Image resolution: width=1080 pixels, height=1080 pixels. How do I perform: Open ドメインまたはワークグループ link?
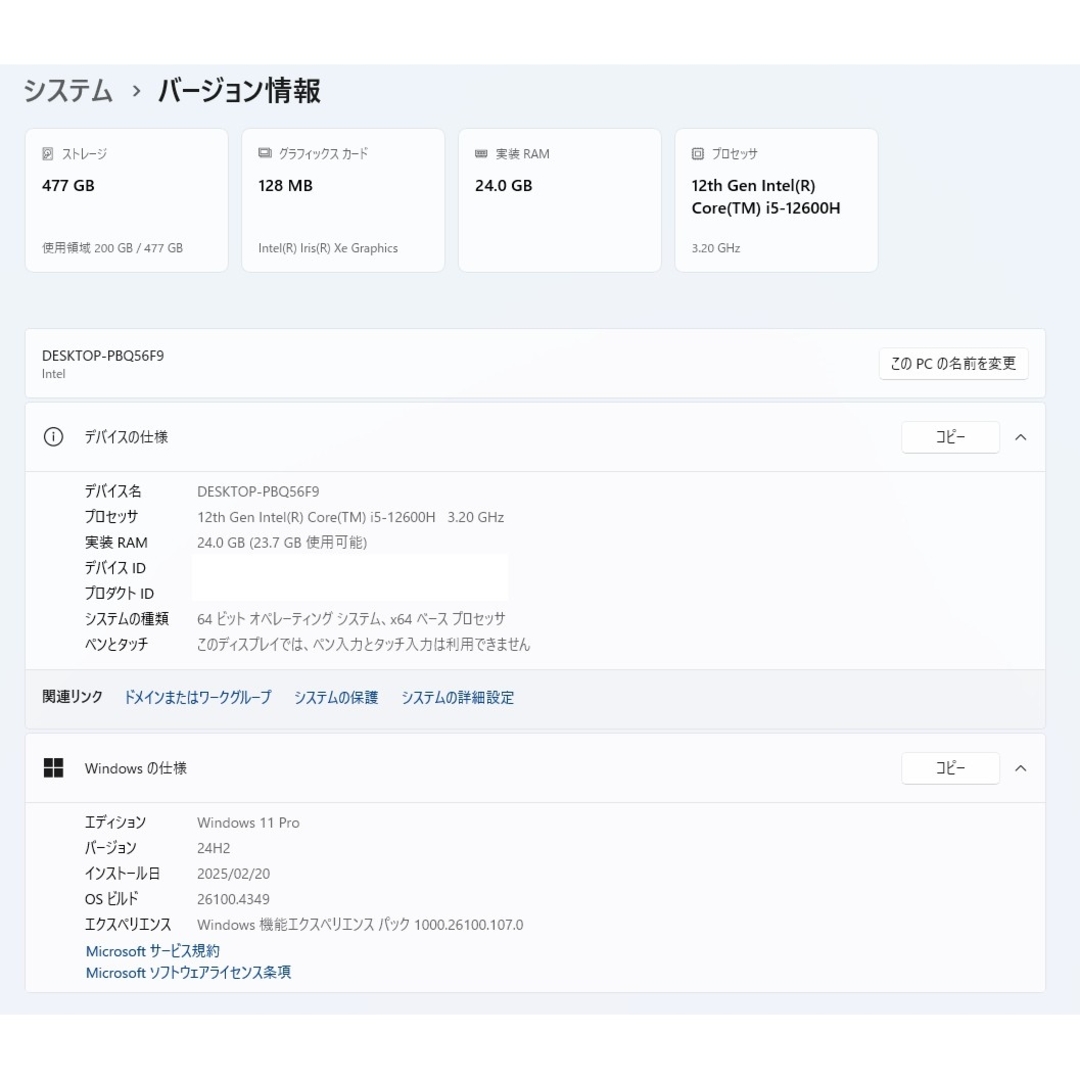click(197, 697)
